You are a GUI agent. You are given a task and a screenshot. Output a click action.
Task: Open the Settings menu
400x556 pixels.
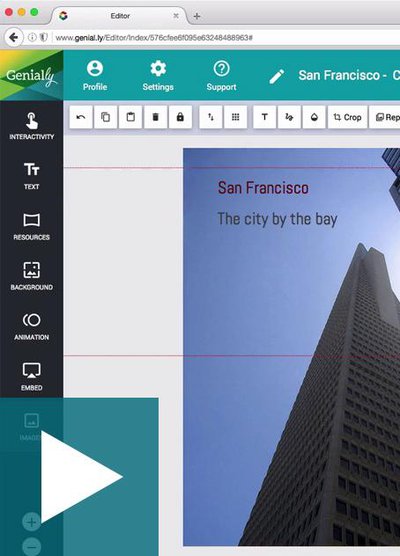click(158, 76)
